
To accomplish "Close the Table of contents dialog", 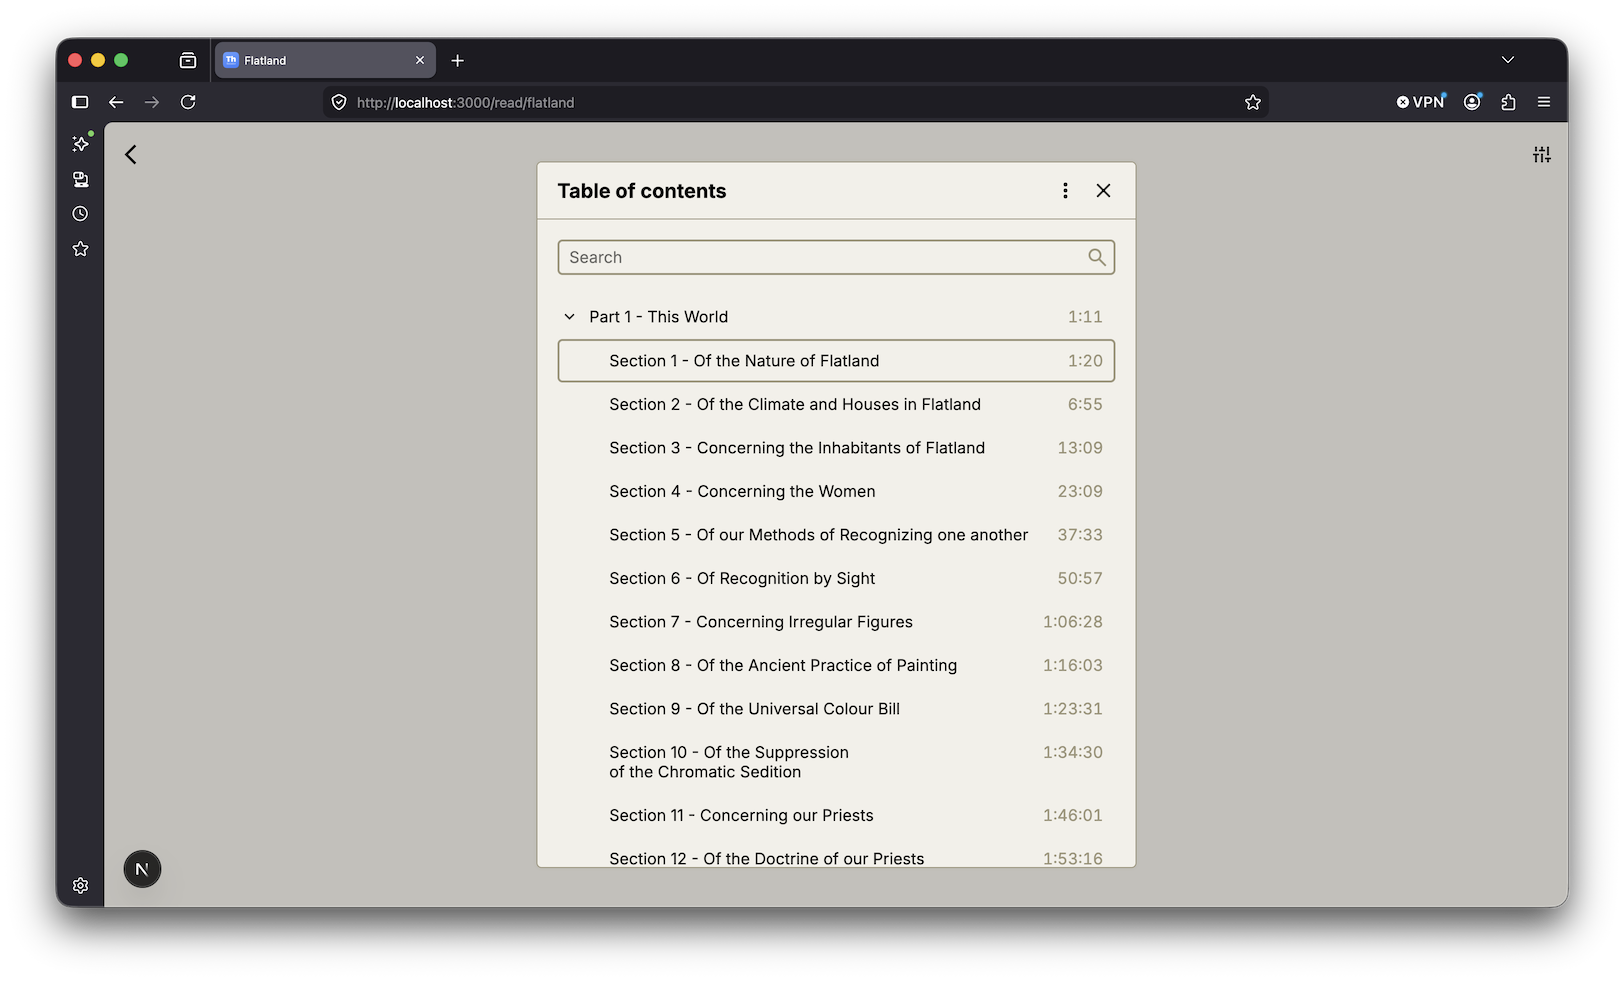I will click(x=1103, y=191).
